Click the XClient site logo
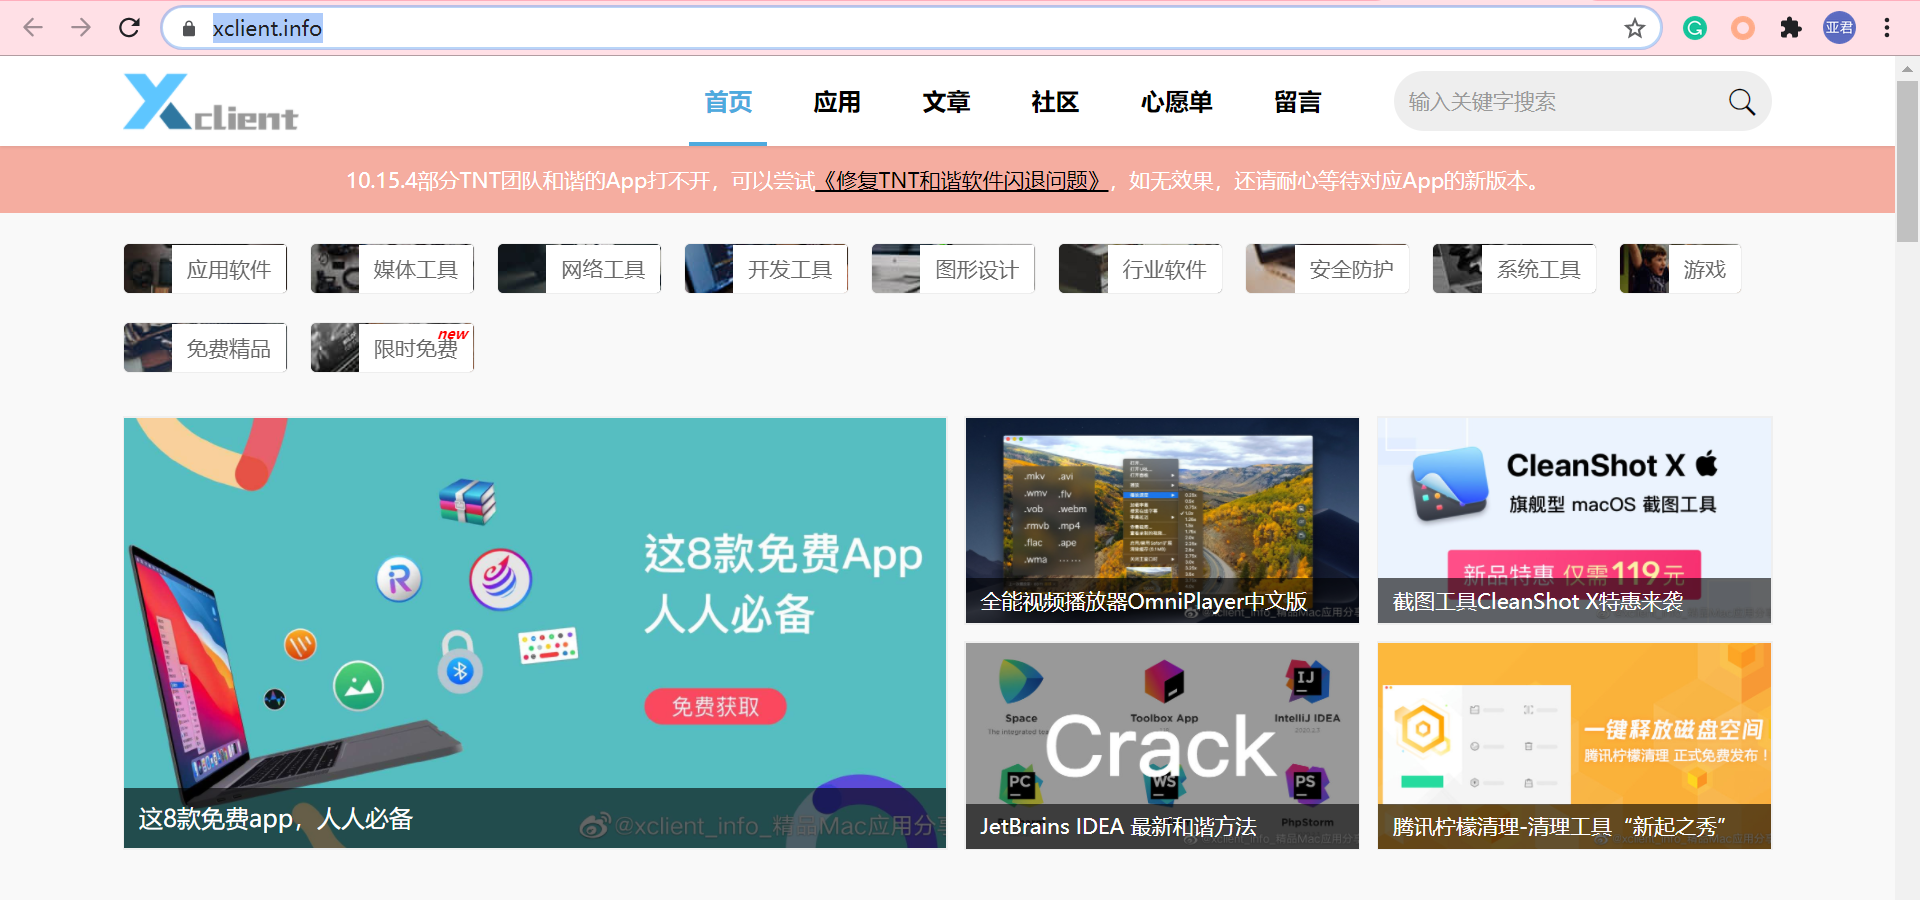Screen dimensions: 1920x900 click(x=210, y=101)
